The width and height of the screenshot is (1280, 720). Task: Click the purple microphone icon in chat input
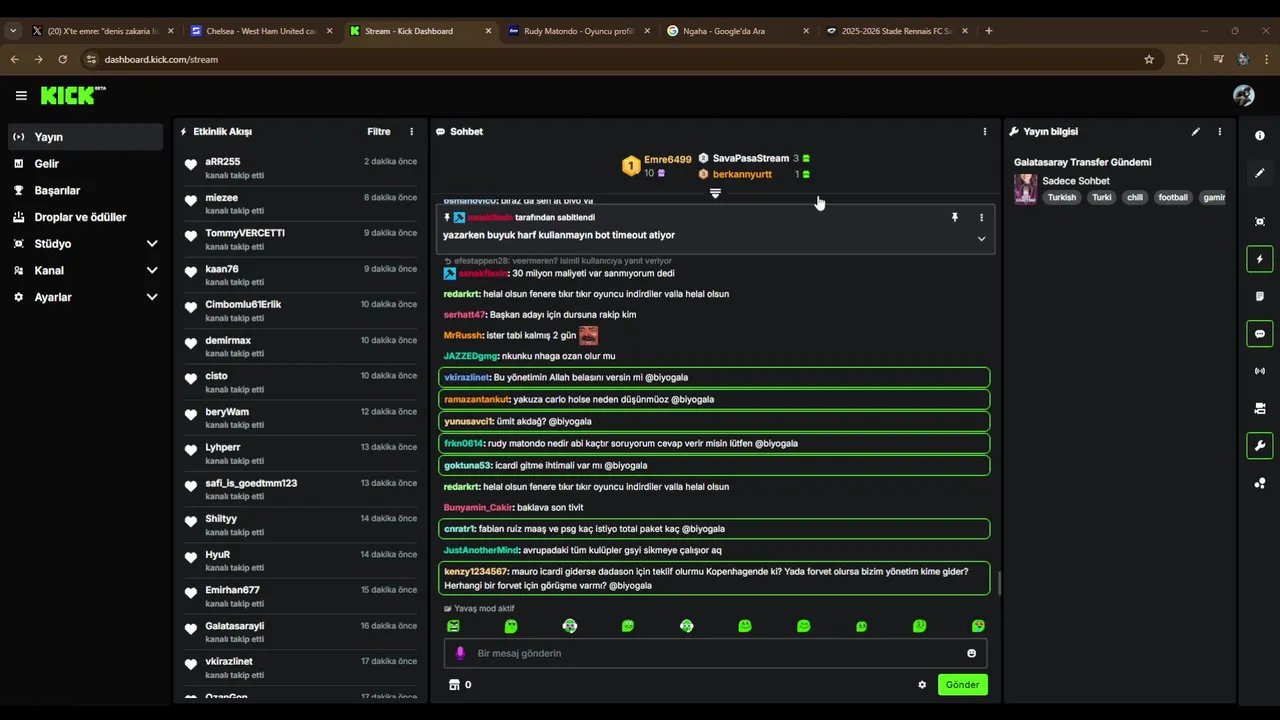(x=460, y=653)
